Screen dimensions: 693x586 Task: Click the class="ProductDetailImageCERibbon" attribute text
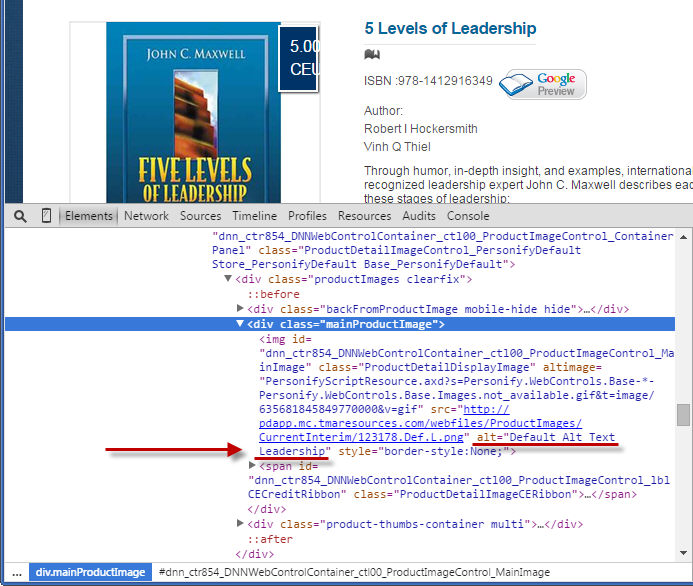pyautogui.click(x=466, y=494)
